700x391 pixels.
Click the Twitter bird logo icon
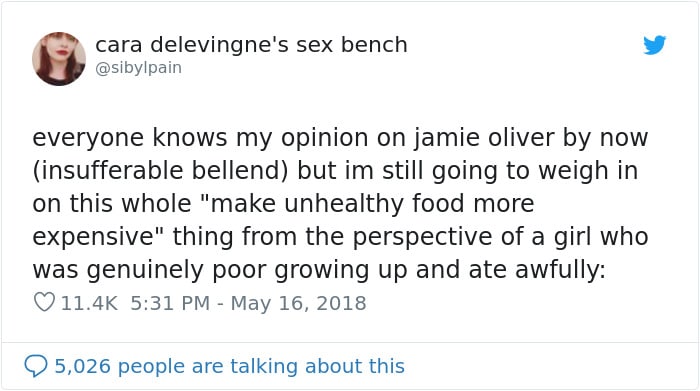[x=654, y=45]
